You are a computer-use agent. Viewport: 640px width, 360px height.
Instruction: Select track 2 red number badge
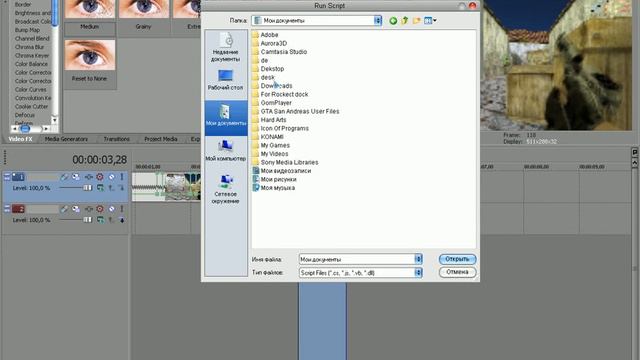(x=18, y=209)
